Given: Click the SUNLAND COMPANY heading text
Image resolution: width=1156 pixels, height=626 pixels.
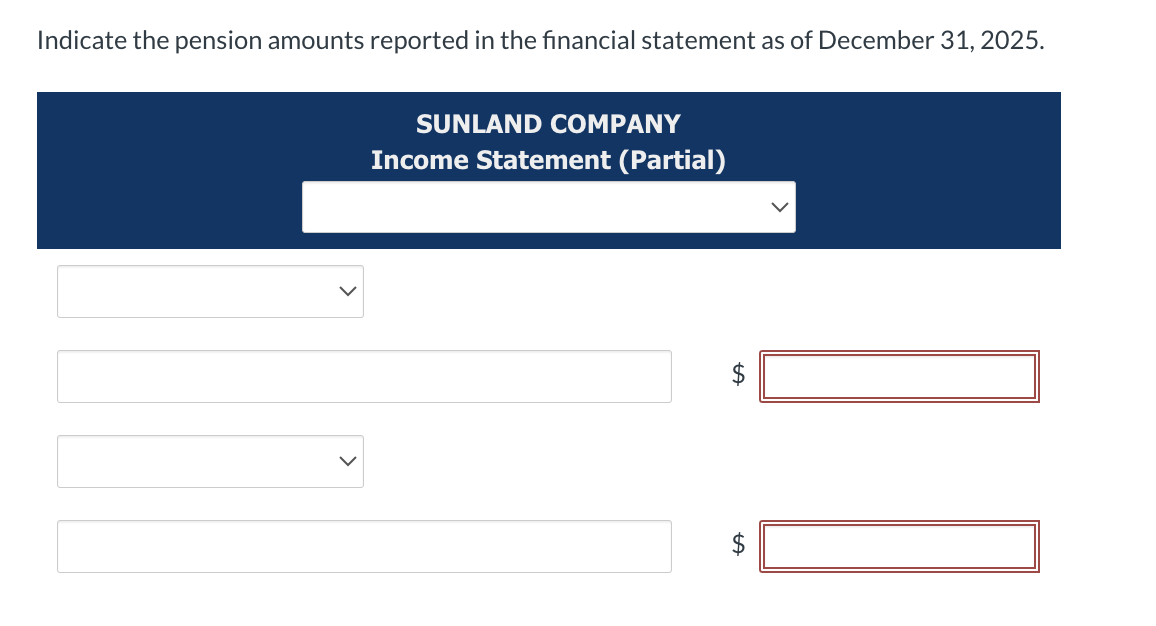Looking at the screenshot, I should point(548,124).
